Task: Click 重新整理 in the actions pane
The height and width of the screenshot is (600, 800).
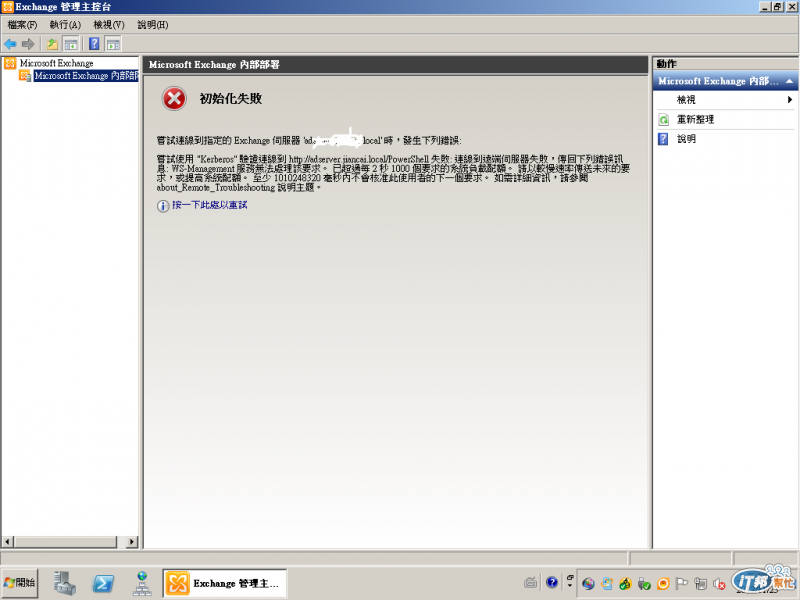Action: coord(695,119)
